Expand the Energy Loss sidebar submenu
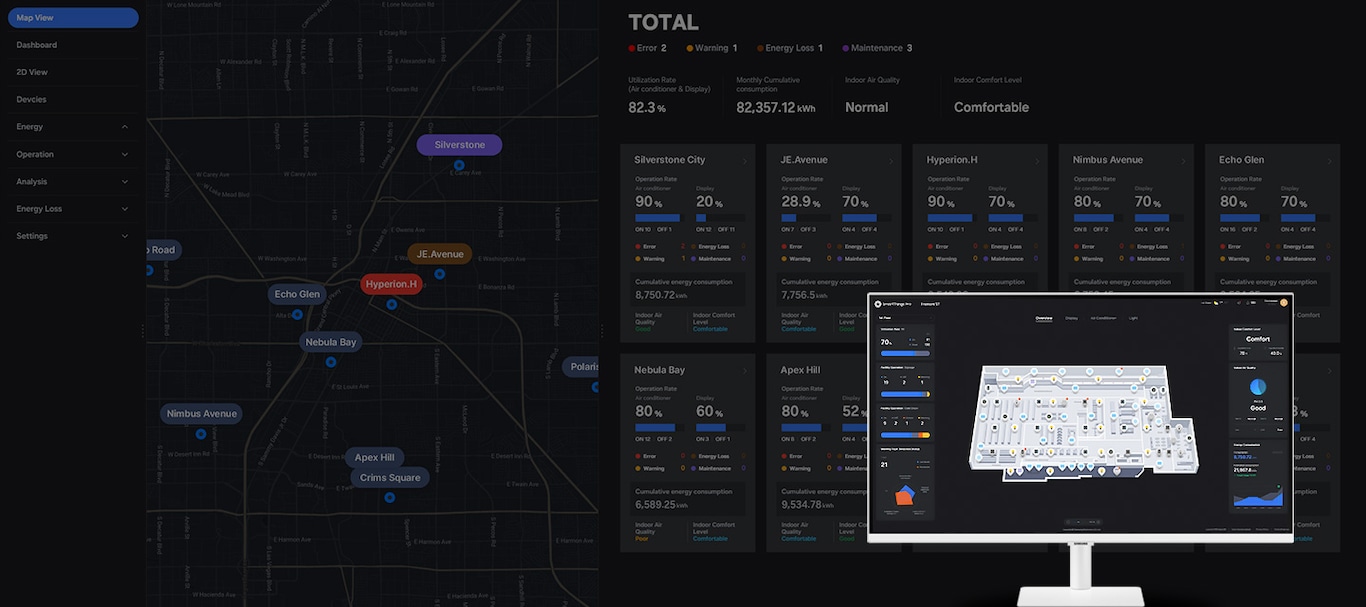This screenshot has width=1366, height=607. click(125, 209)
